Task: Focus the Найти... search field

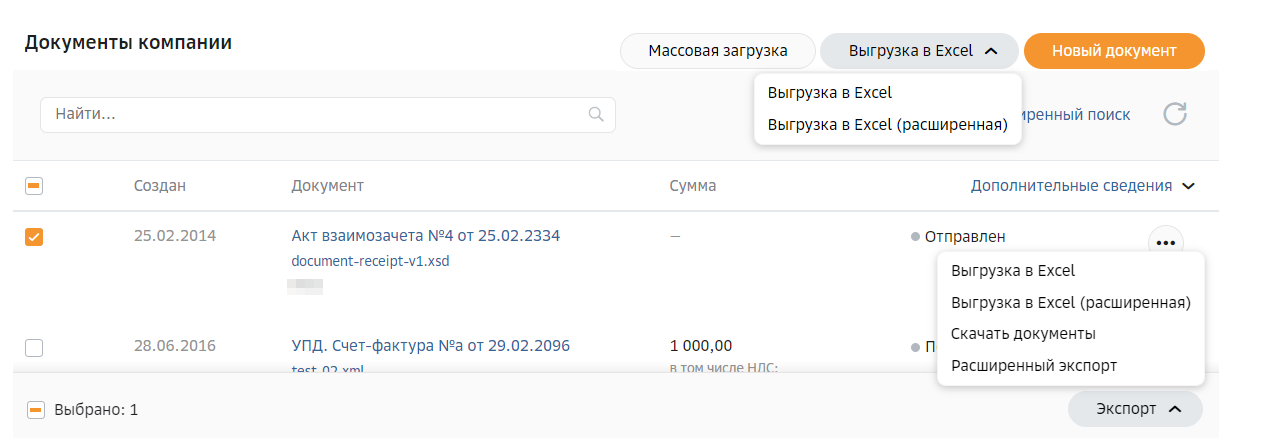Action: pos(327,114)
